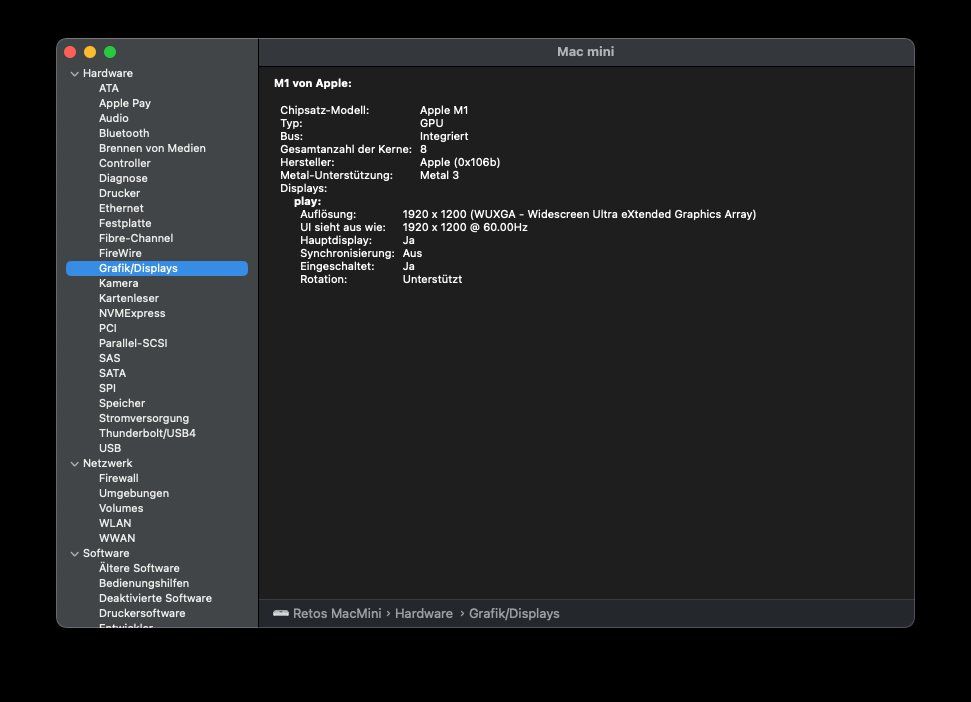Select Brennen von Medien

[x=152, y=148]
